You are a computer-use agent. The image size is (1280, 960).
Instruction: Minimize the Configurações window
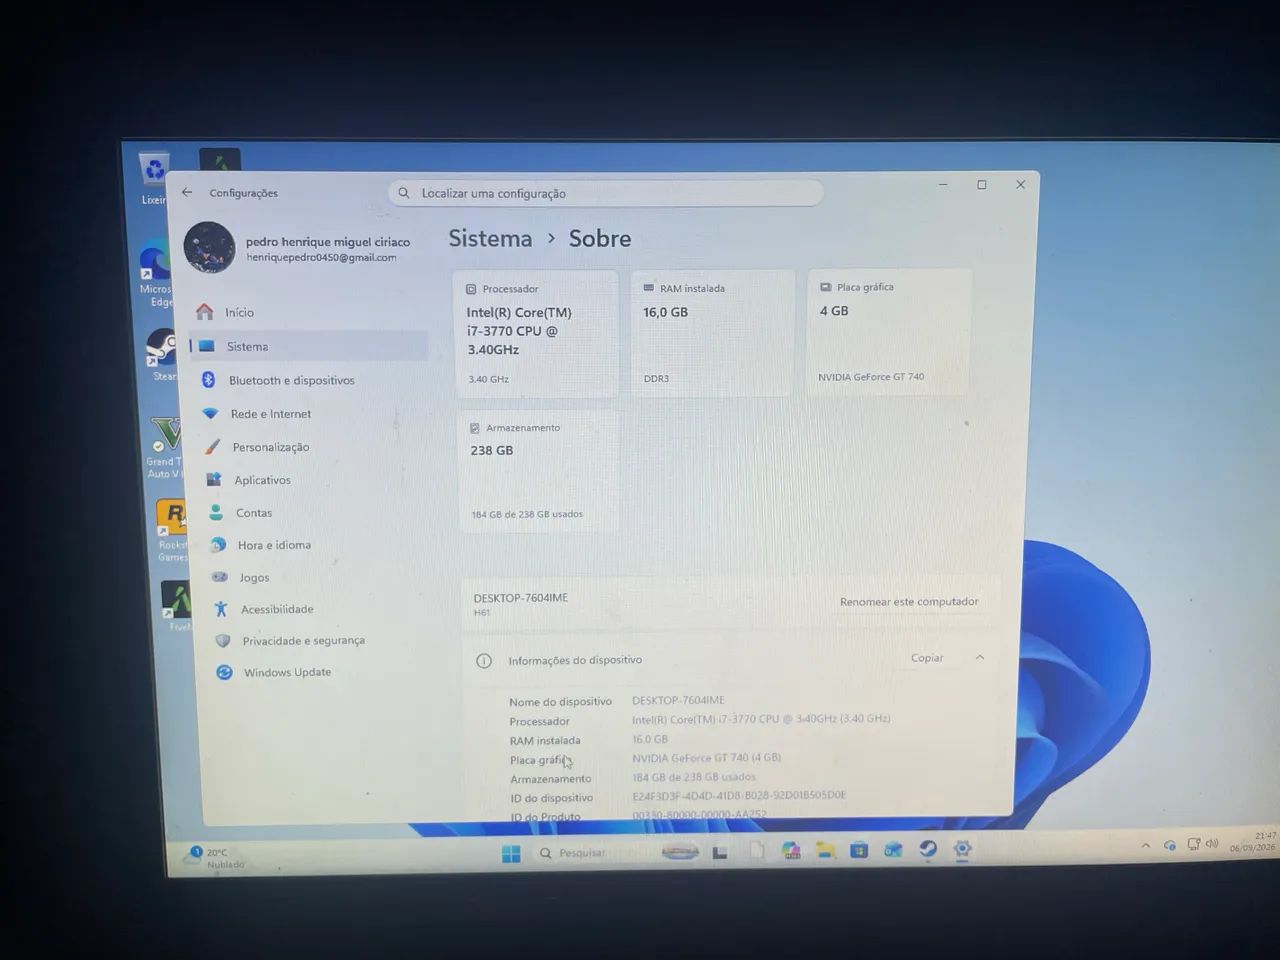943,184
